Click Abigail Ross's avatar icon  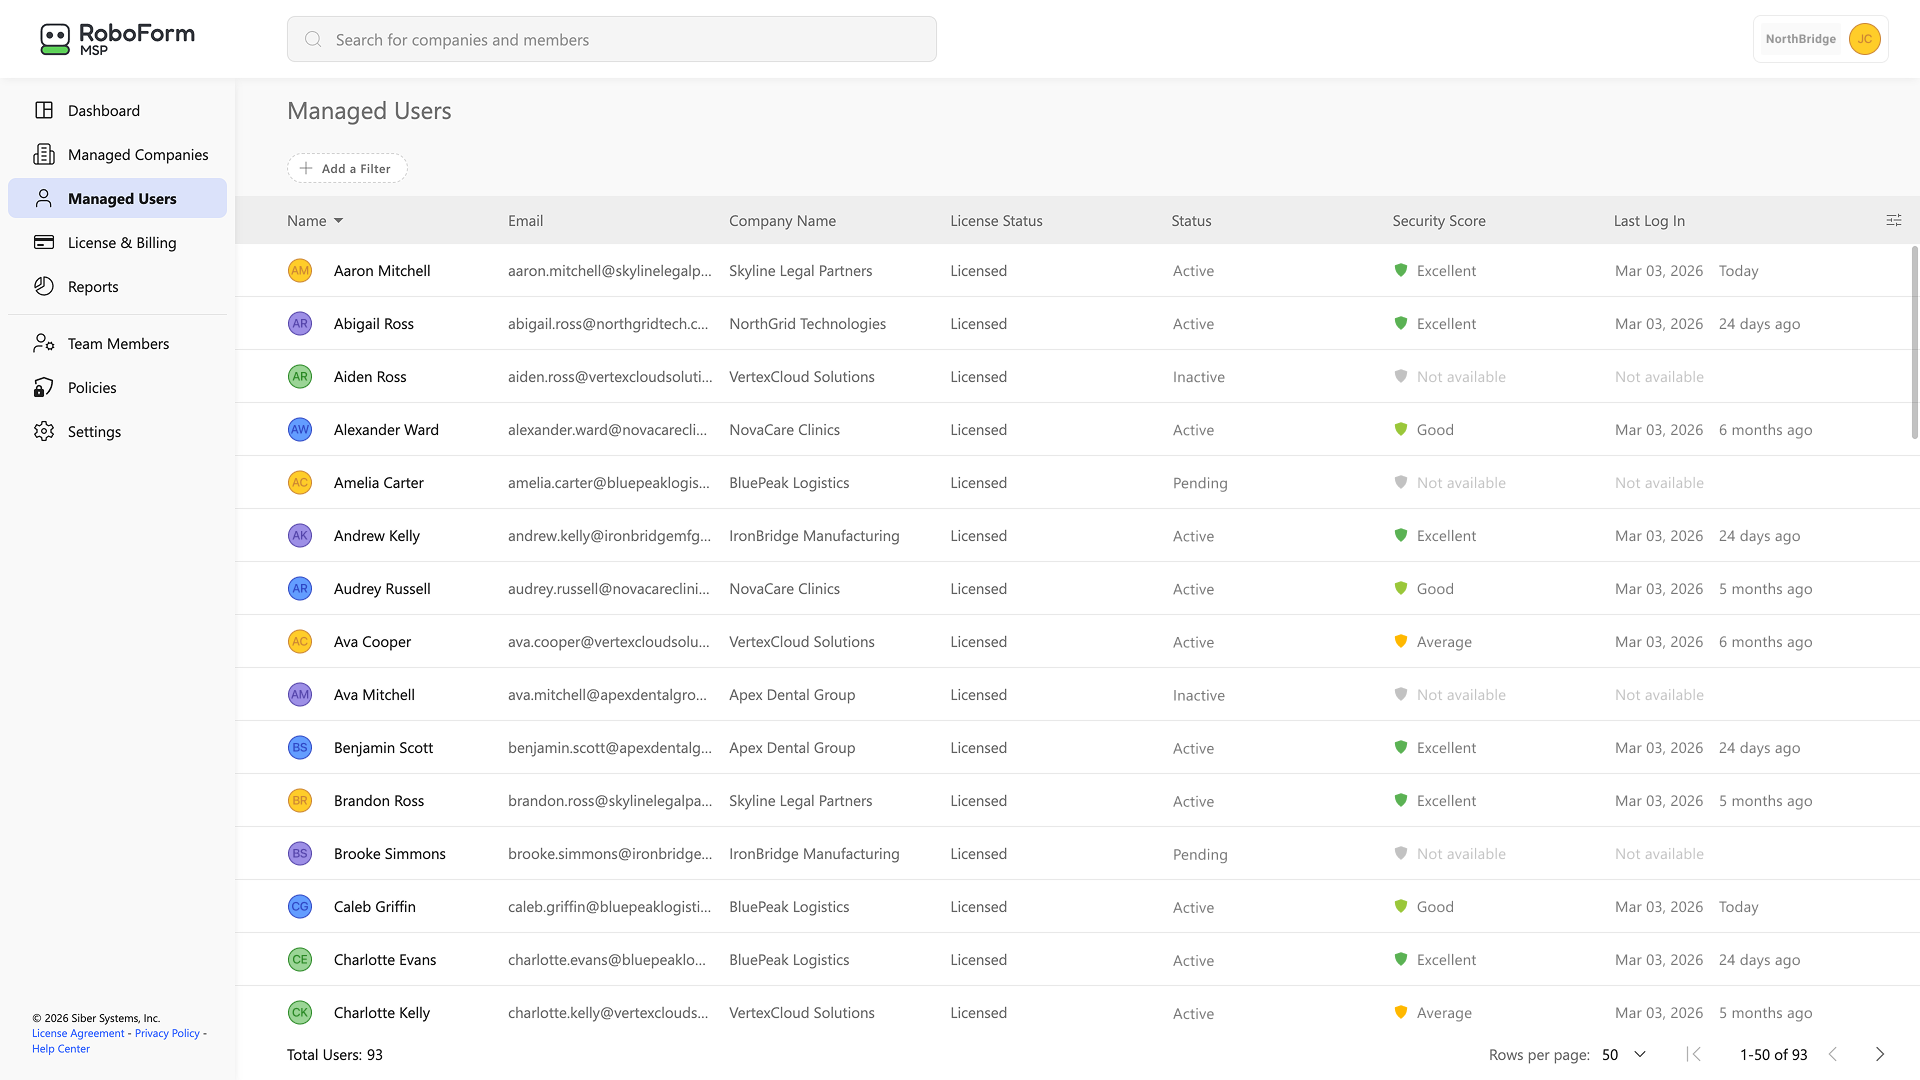pos(300,323)
